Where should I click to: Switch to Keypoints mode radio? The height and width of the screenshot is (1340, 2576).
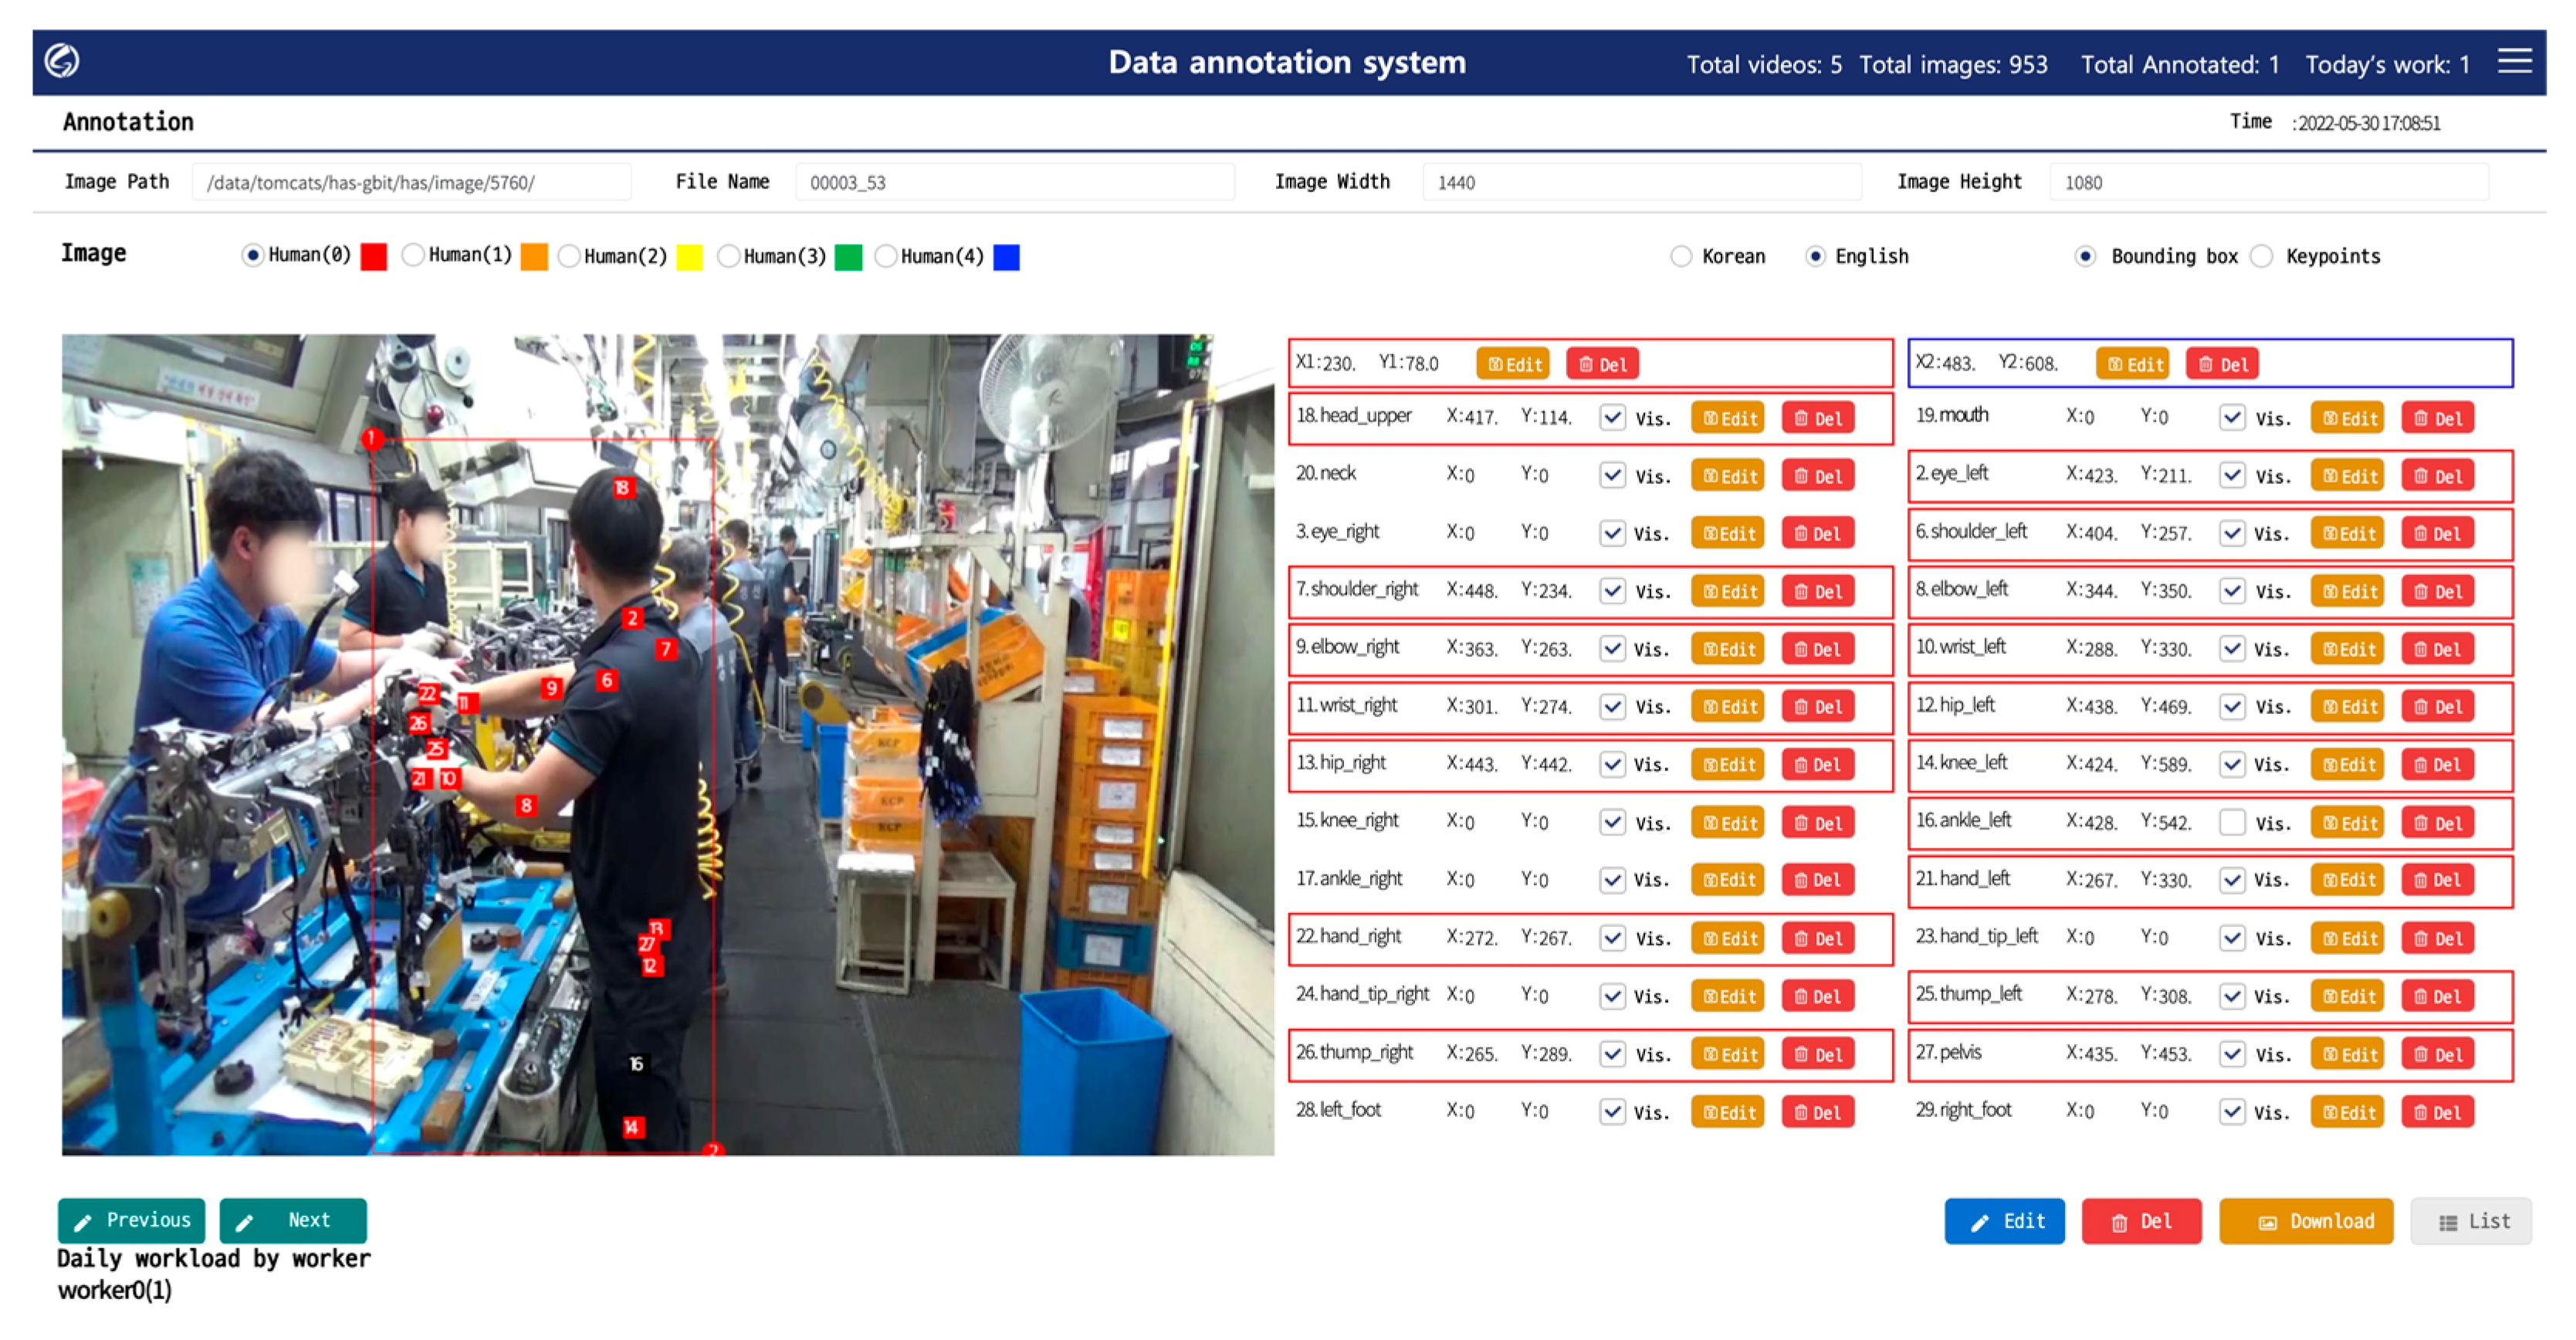click(2261, 256)
